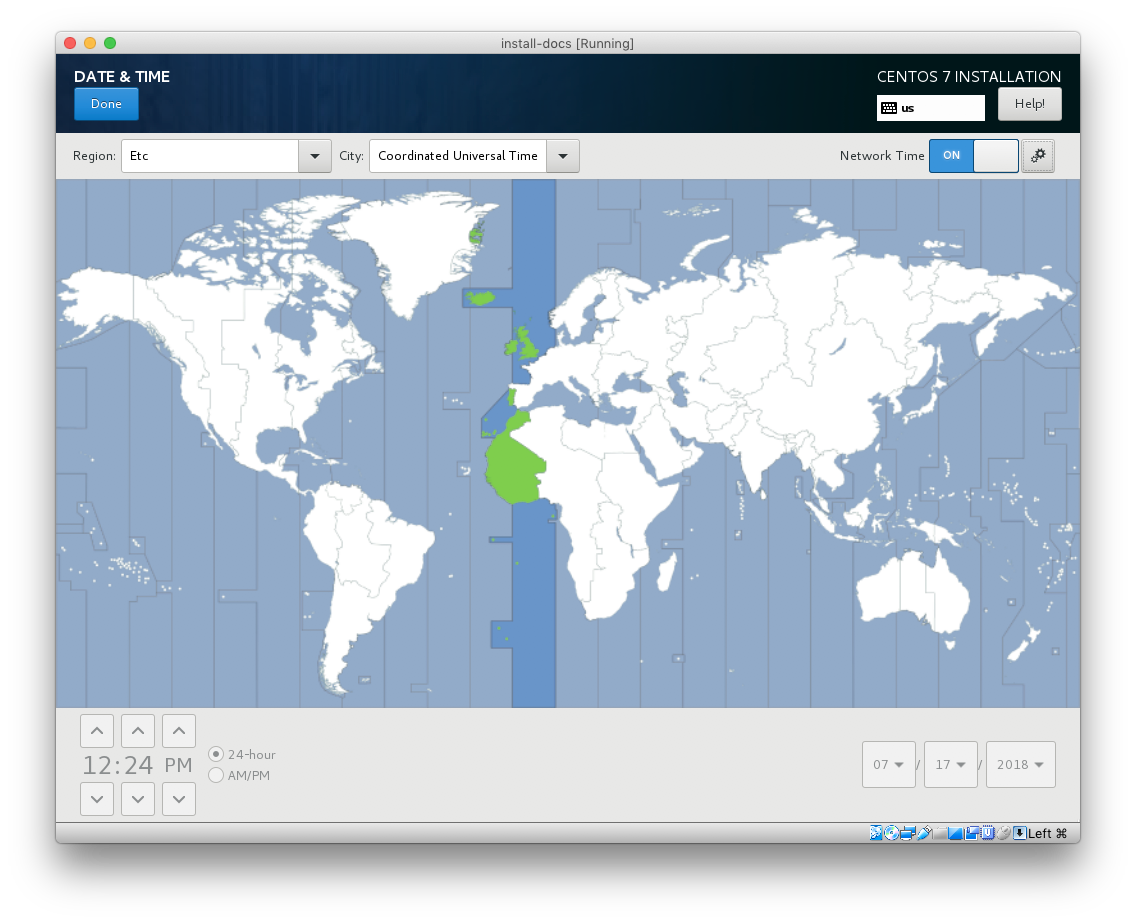This screenshot has height=923, width=1136.
Task: Click the down arrow below PM
Action: [x=179, y=799]
